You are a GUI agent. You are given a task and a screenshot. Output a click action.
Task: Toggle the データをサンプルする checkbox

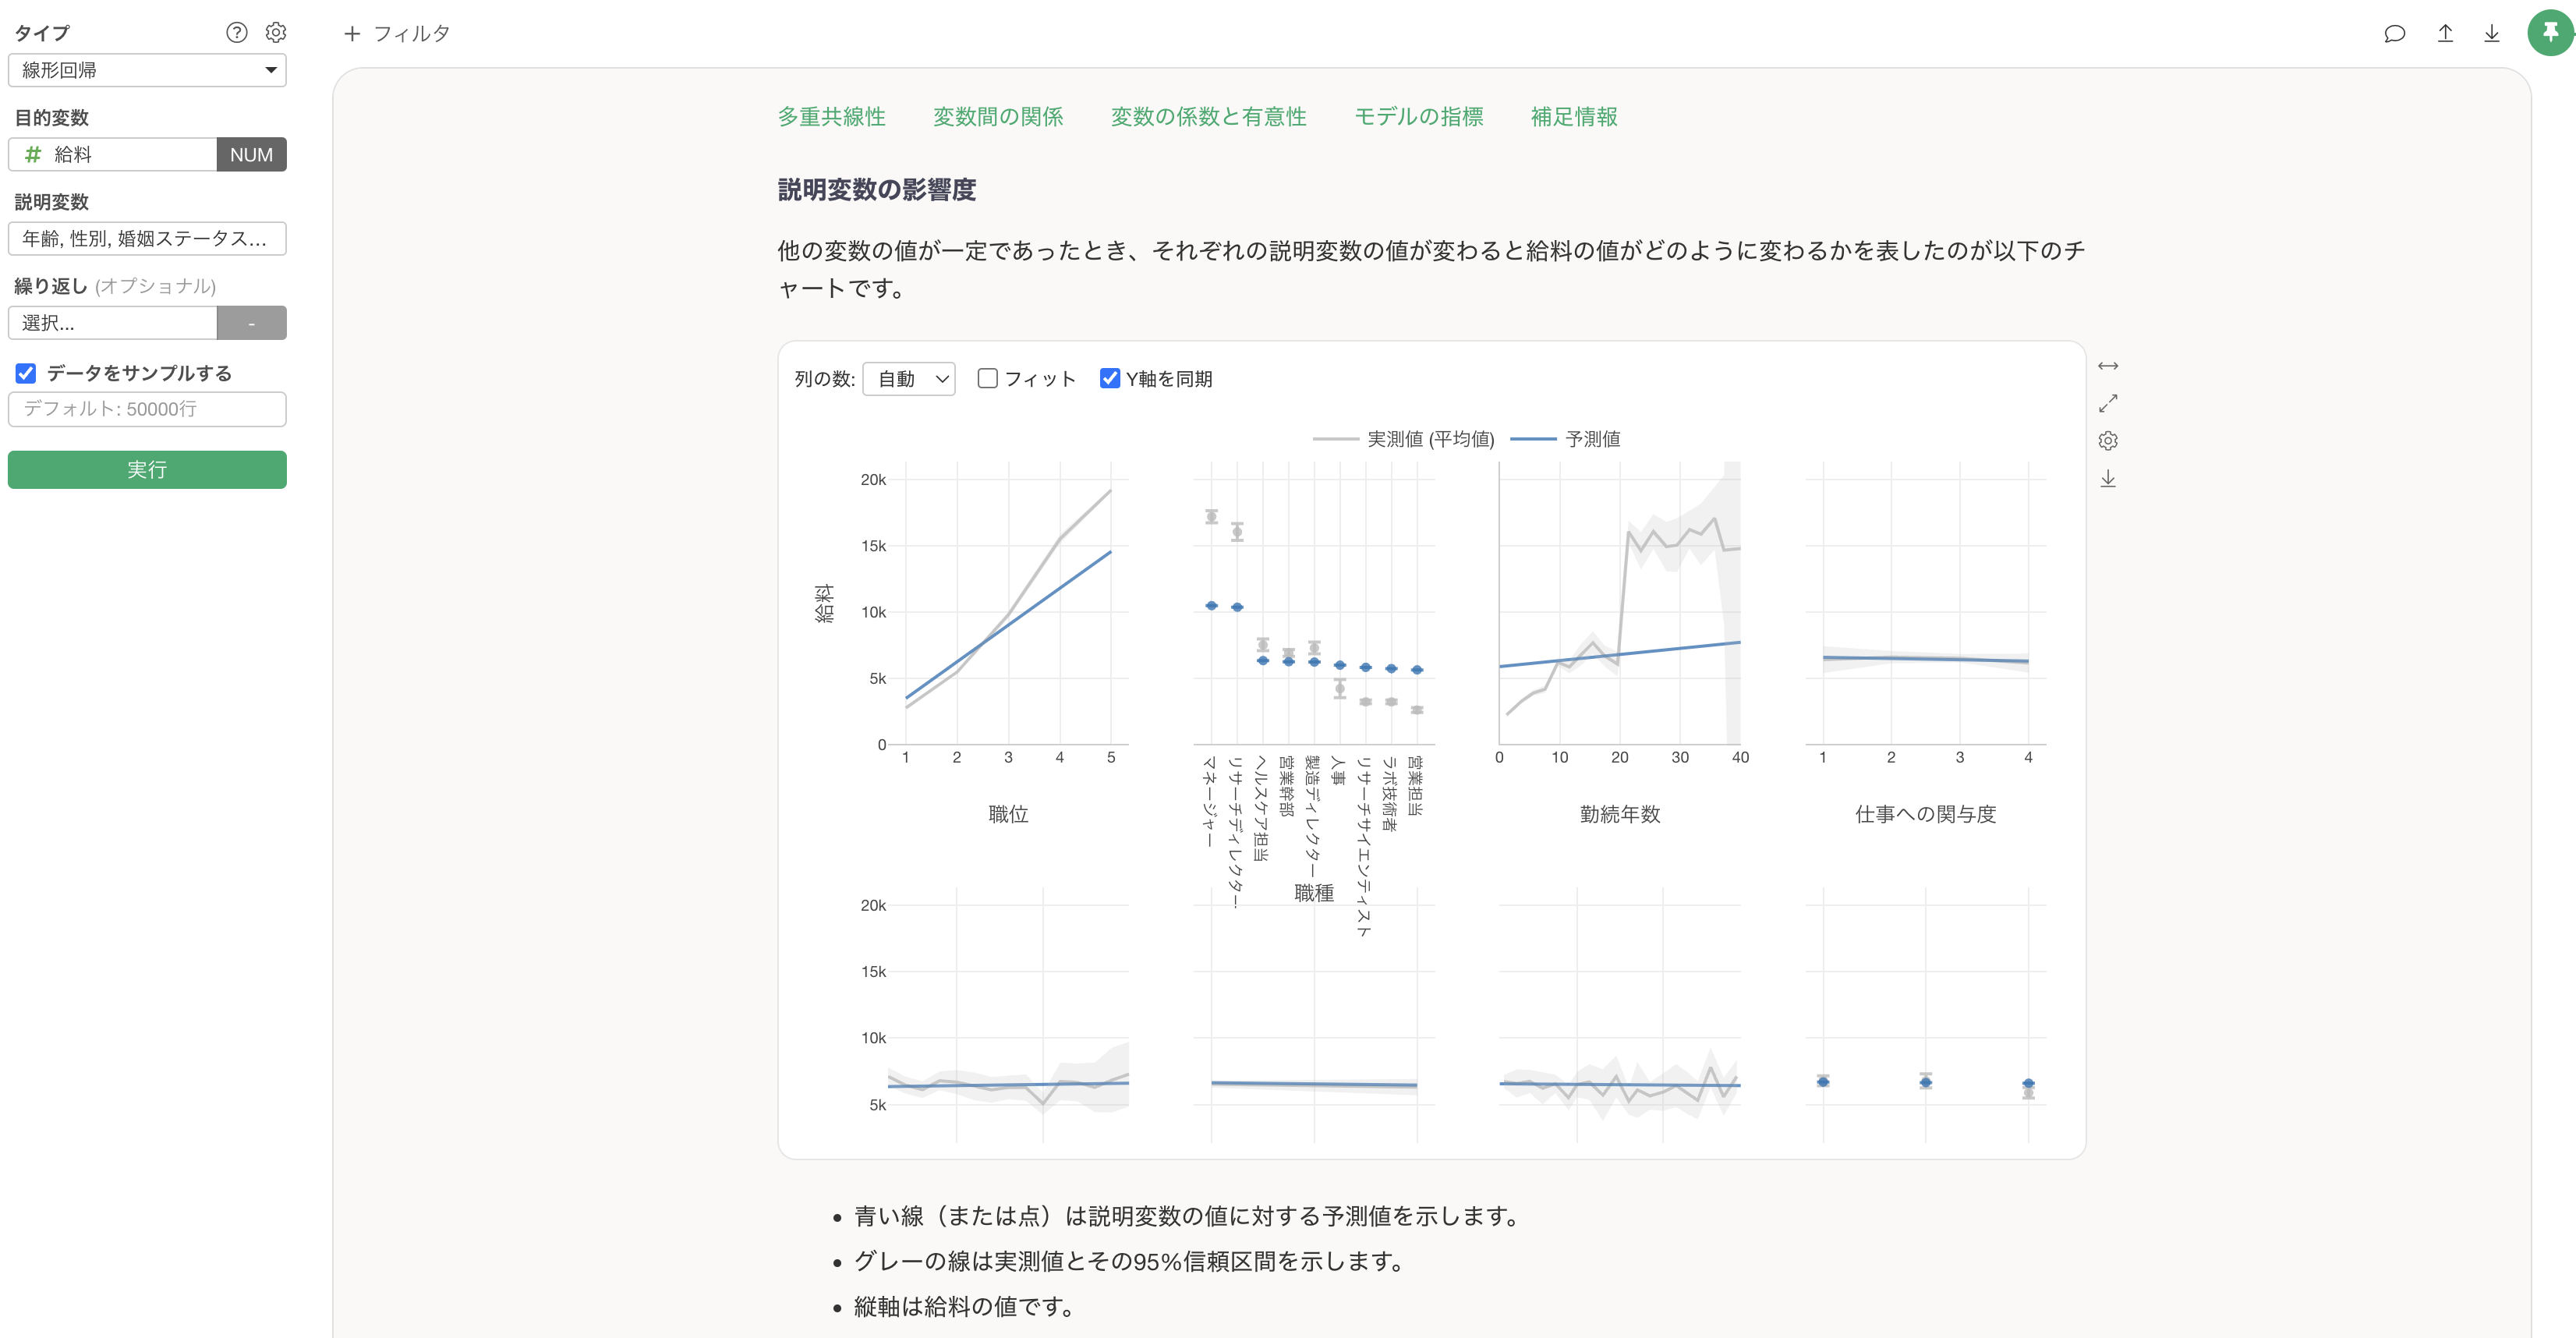pos(26,373)
